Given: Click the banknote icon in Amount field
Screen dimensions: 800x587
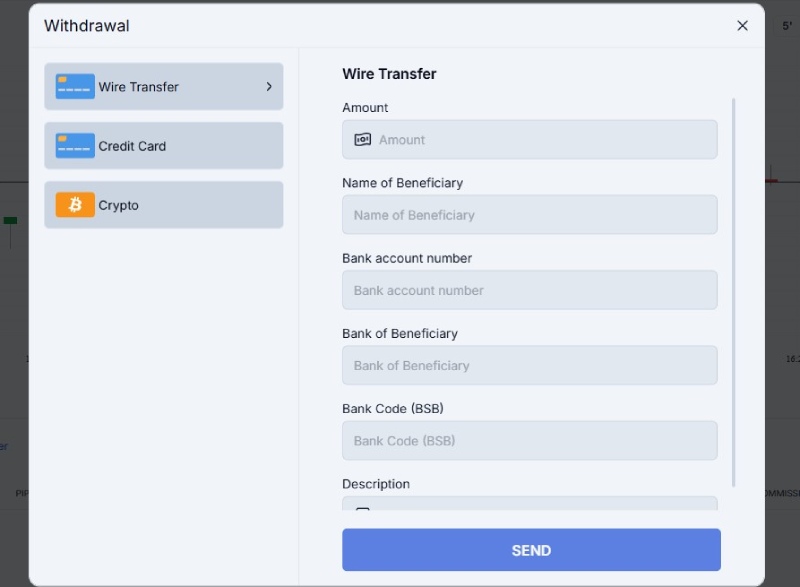Looking at the screenshot, I should tap(363, 140).
